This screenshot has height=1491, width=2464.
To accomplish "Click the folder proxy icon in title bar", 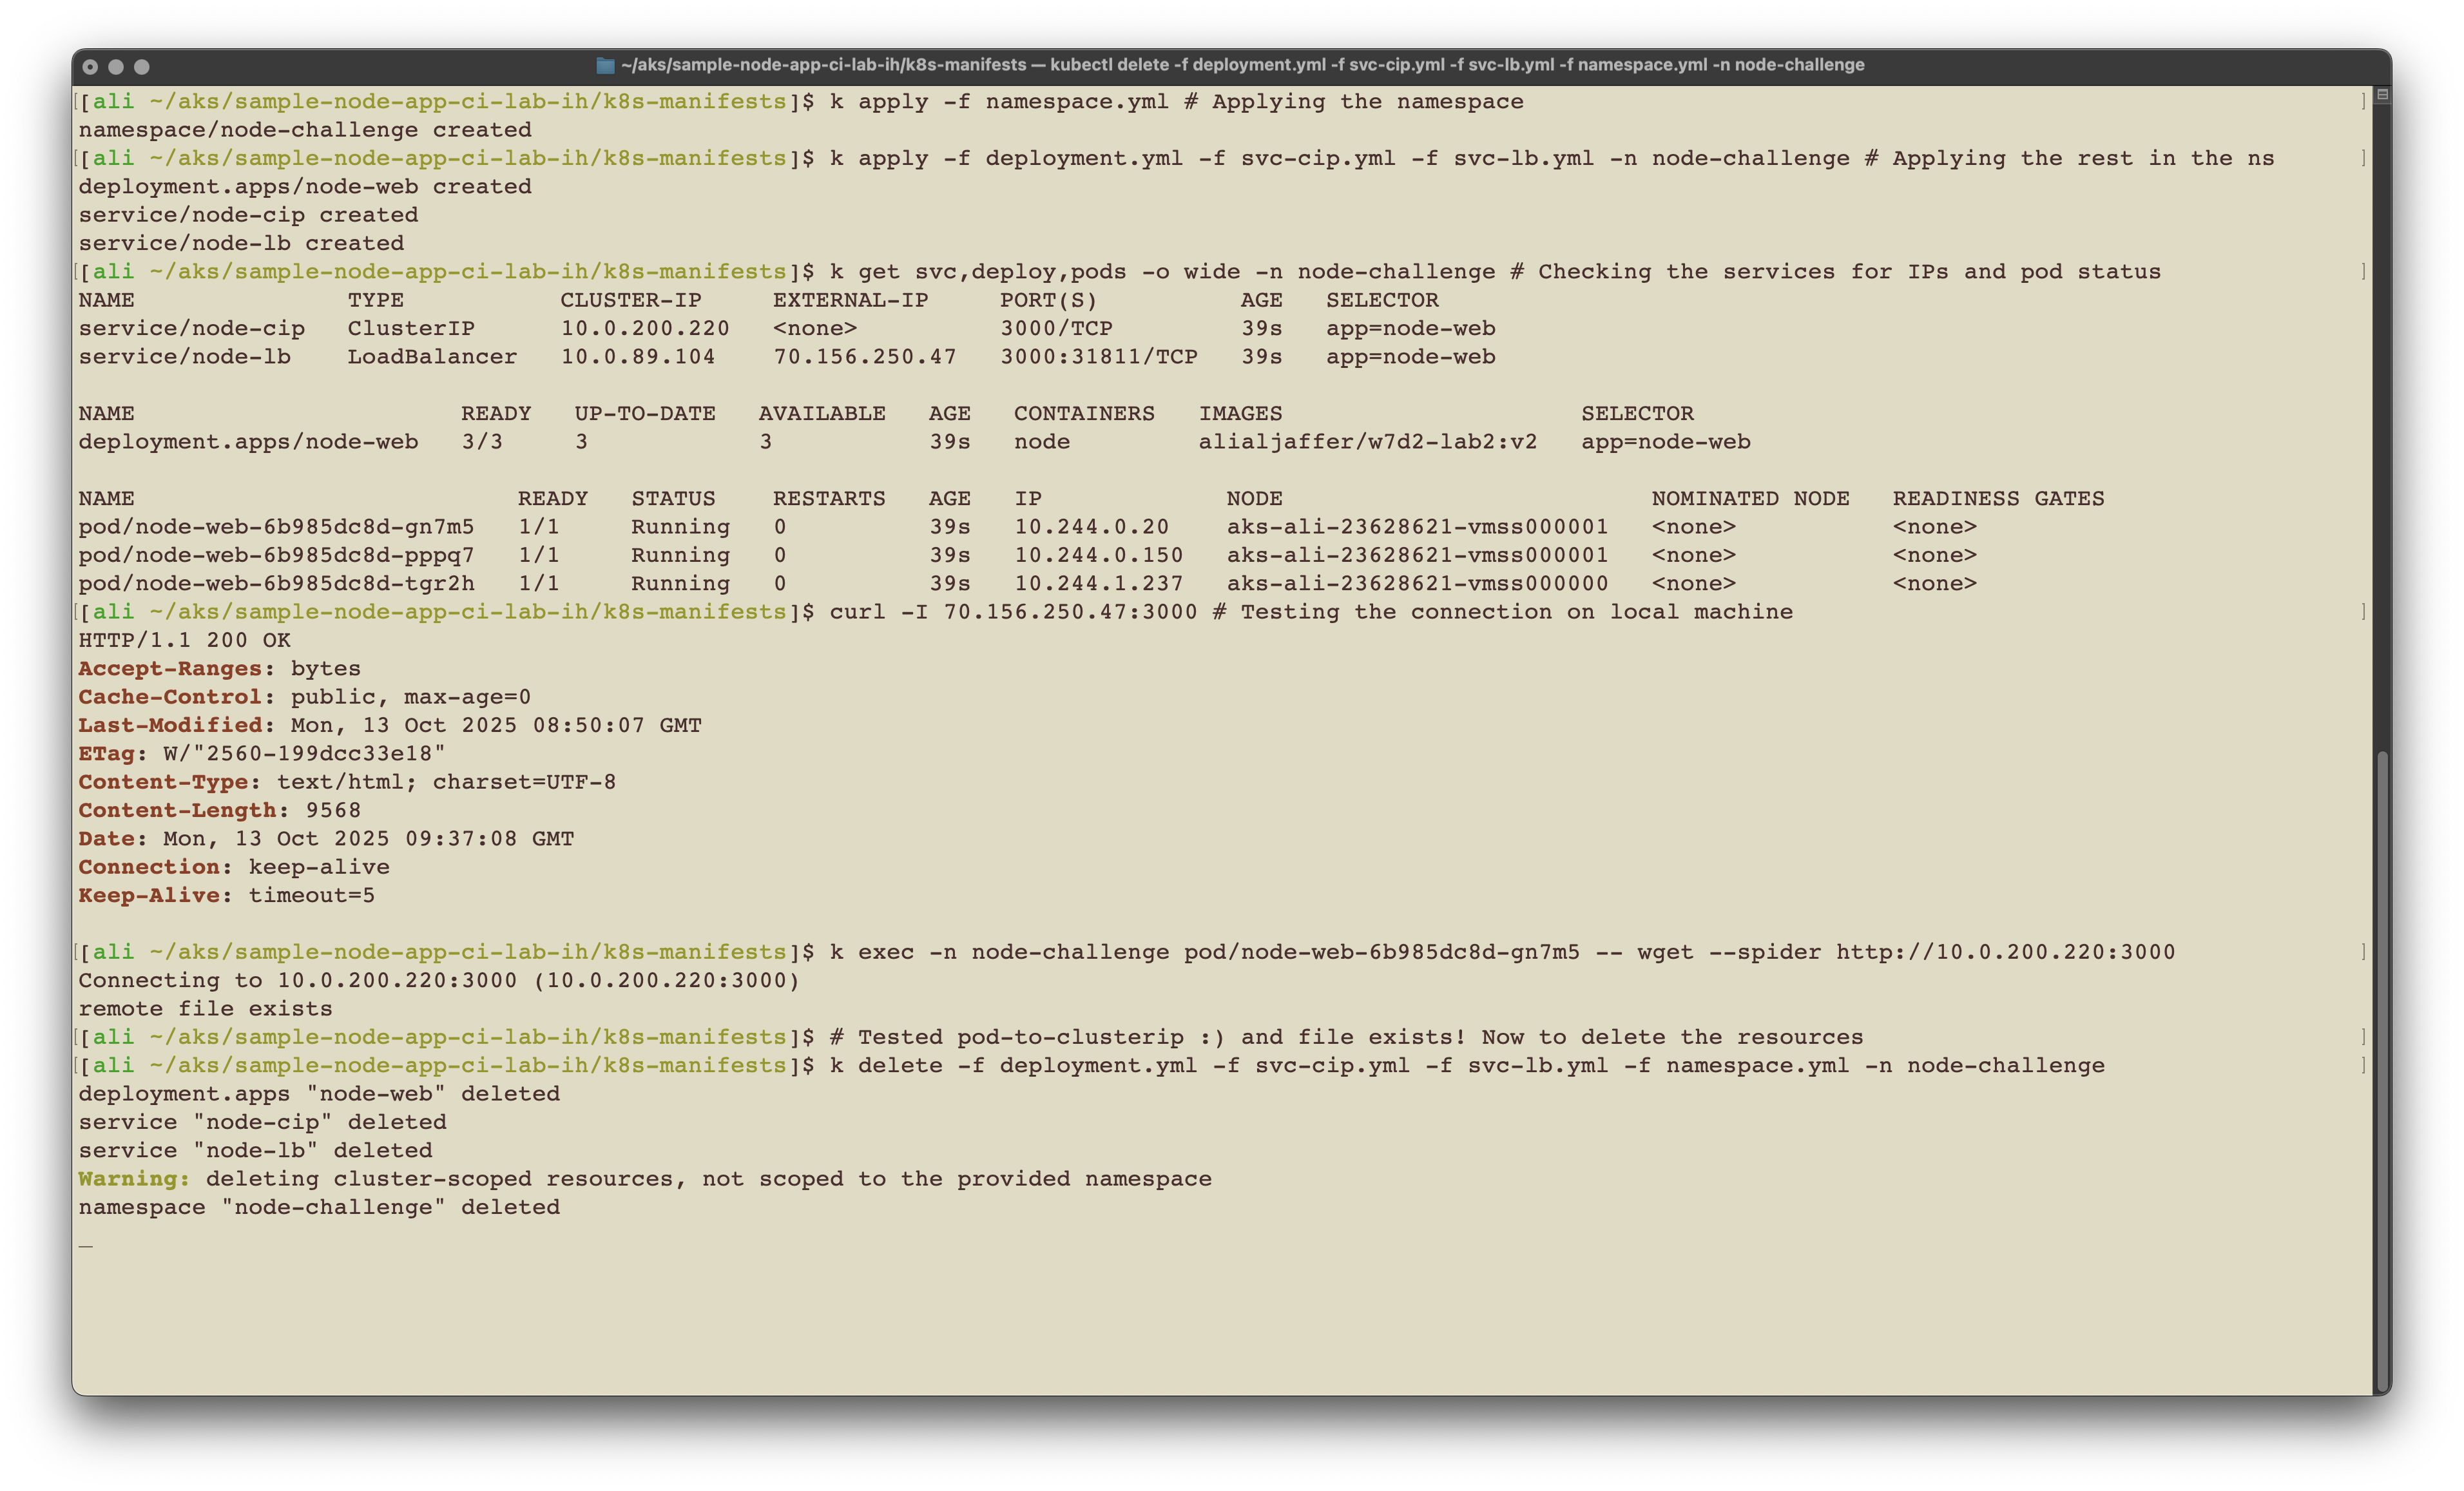I will coord(605,65).
